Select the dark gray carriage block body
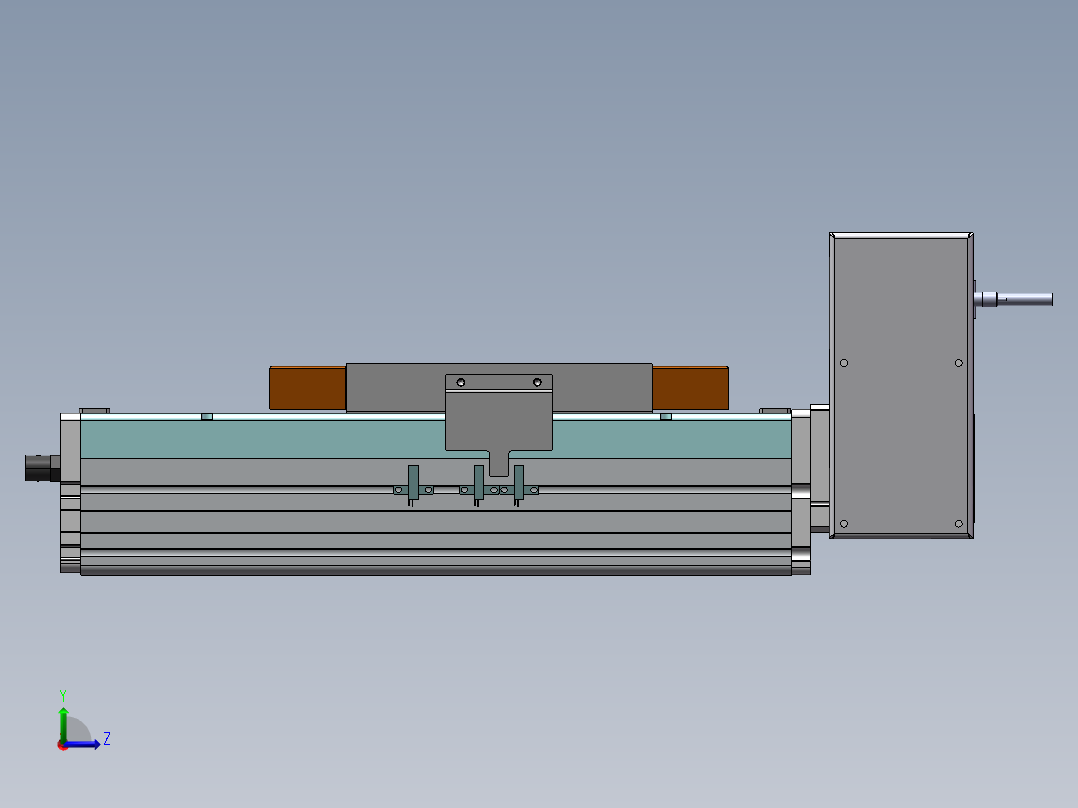Viewport: 1078px width, 808px height. tap(395, 388)
